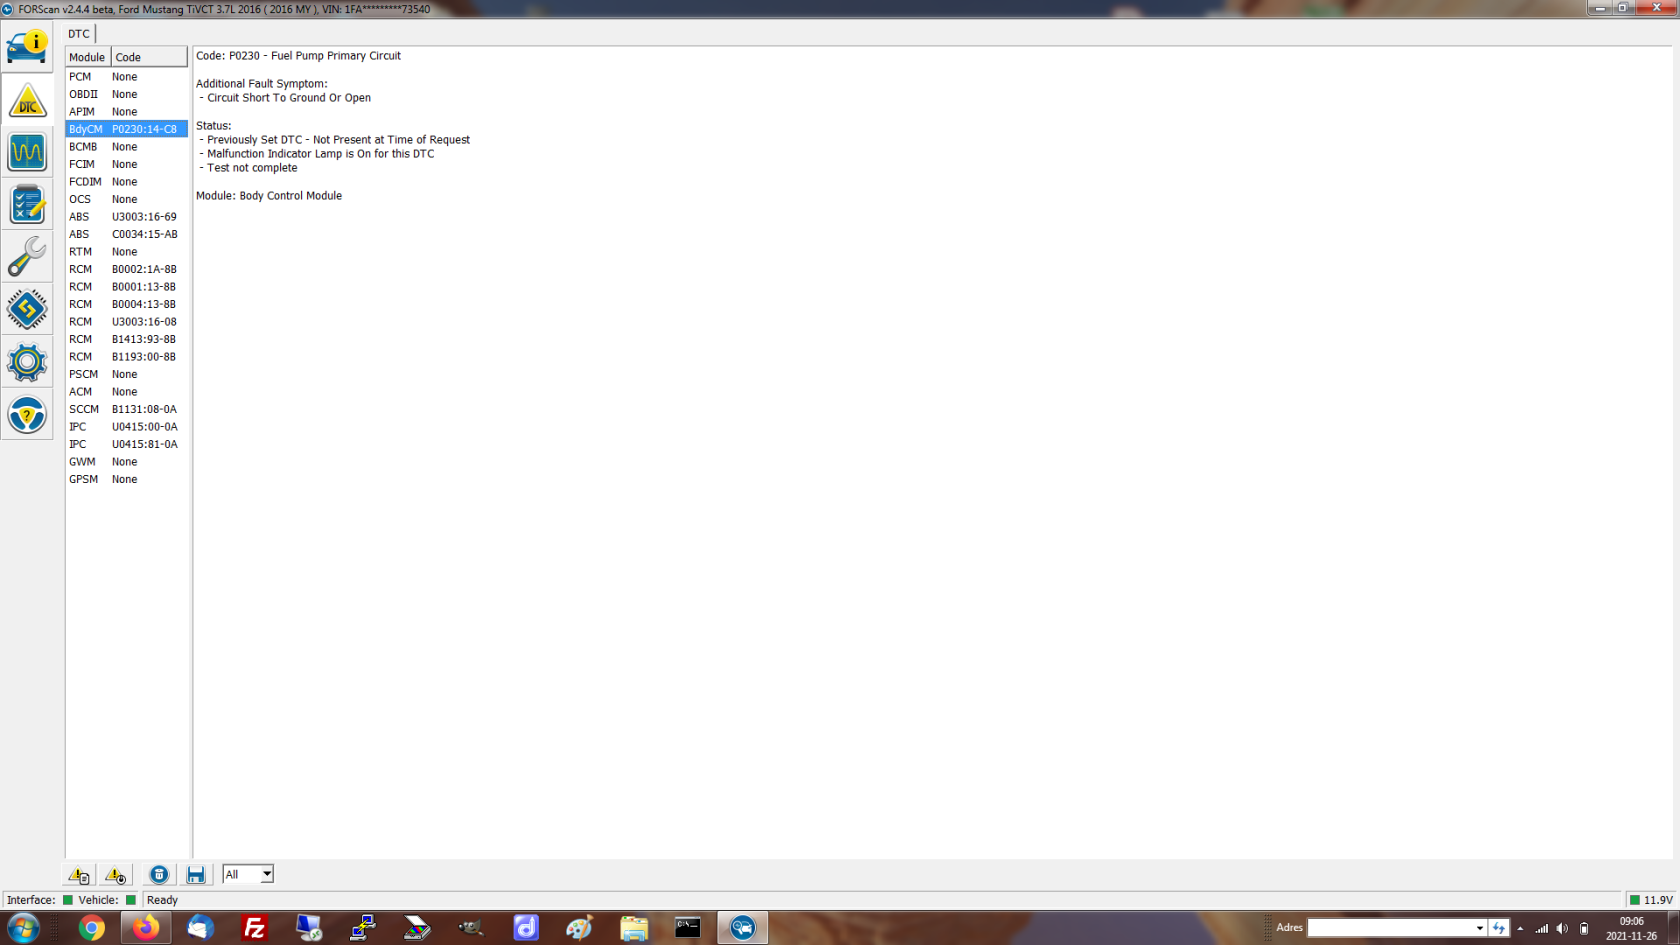Select SCCM code B1131:08-0A row
The height and width of the screenshot is (945, 1680).
[126, 409]
